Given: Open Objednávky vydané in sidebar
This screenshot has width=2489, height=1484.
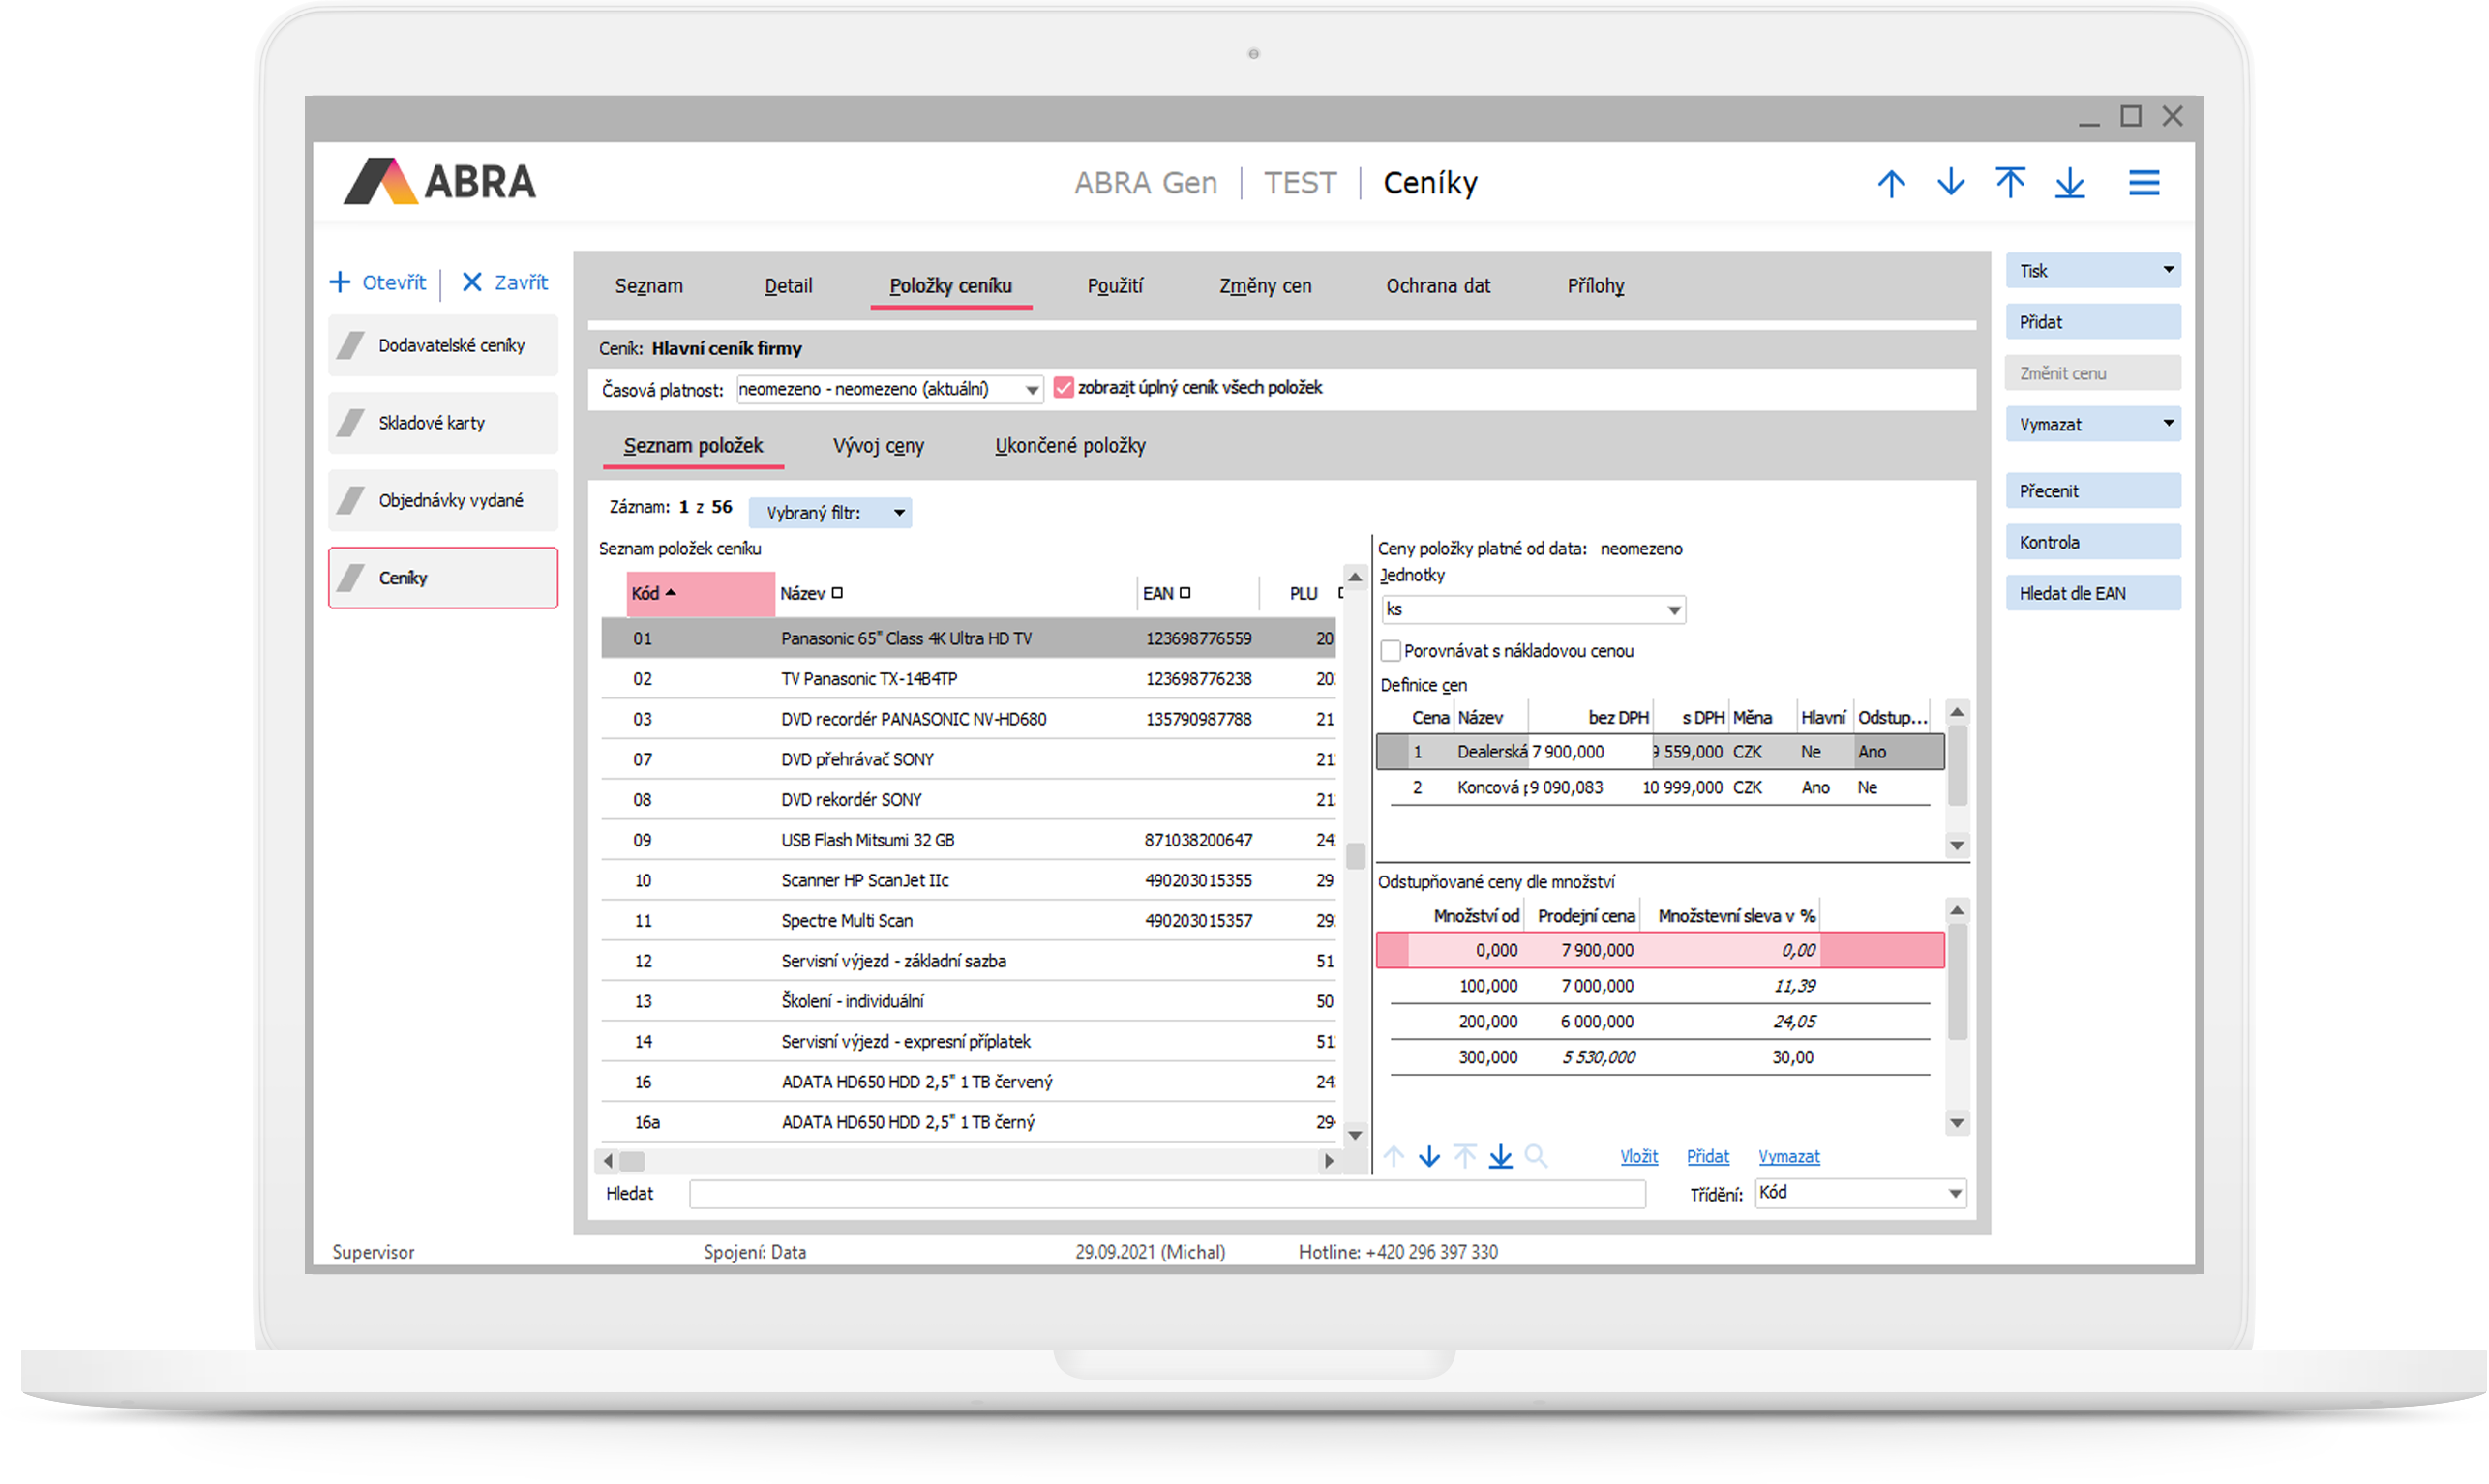Looking at the screenshot, I should point(443,501).
